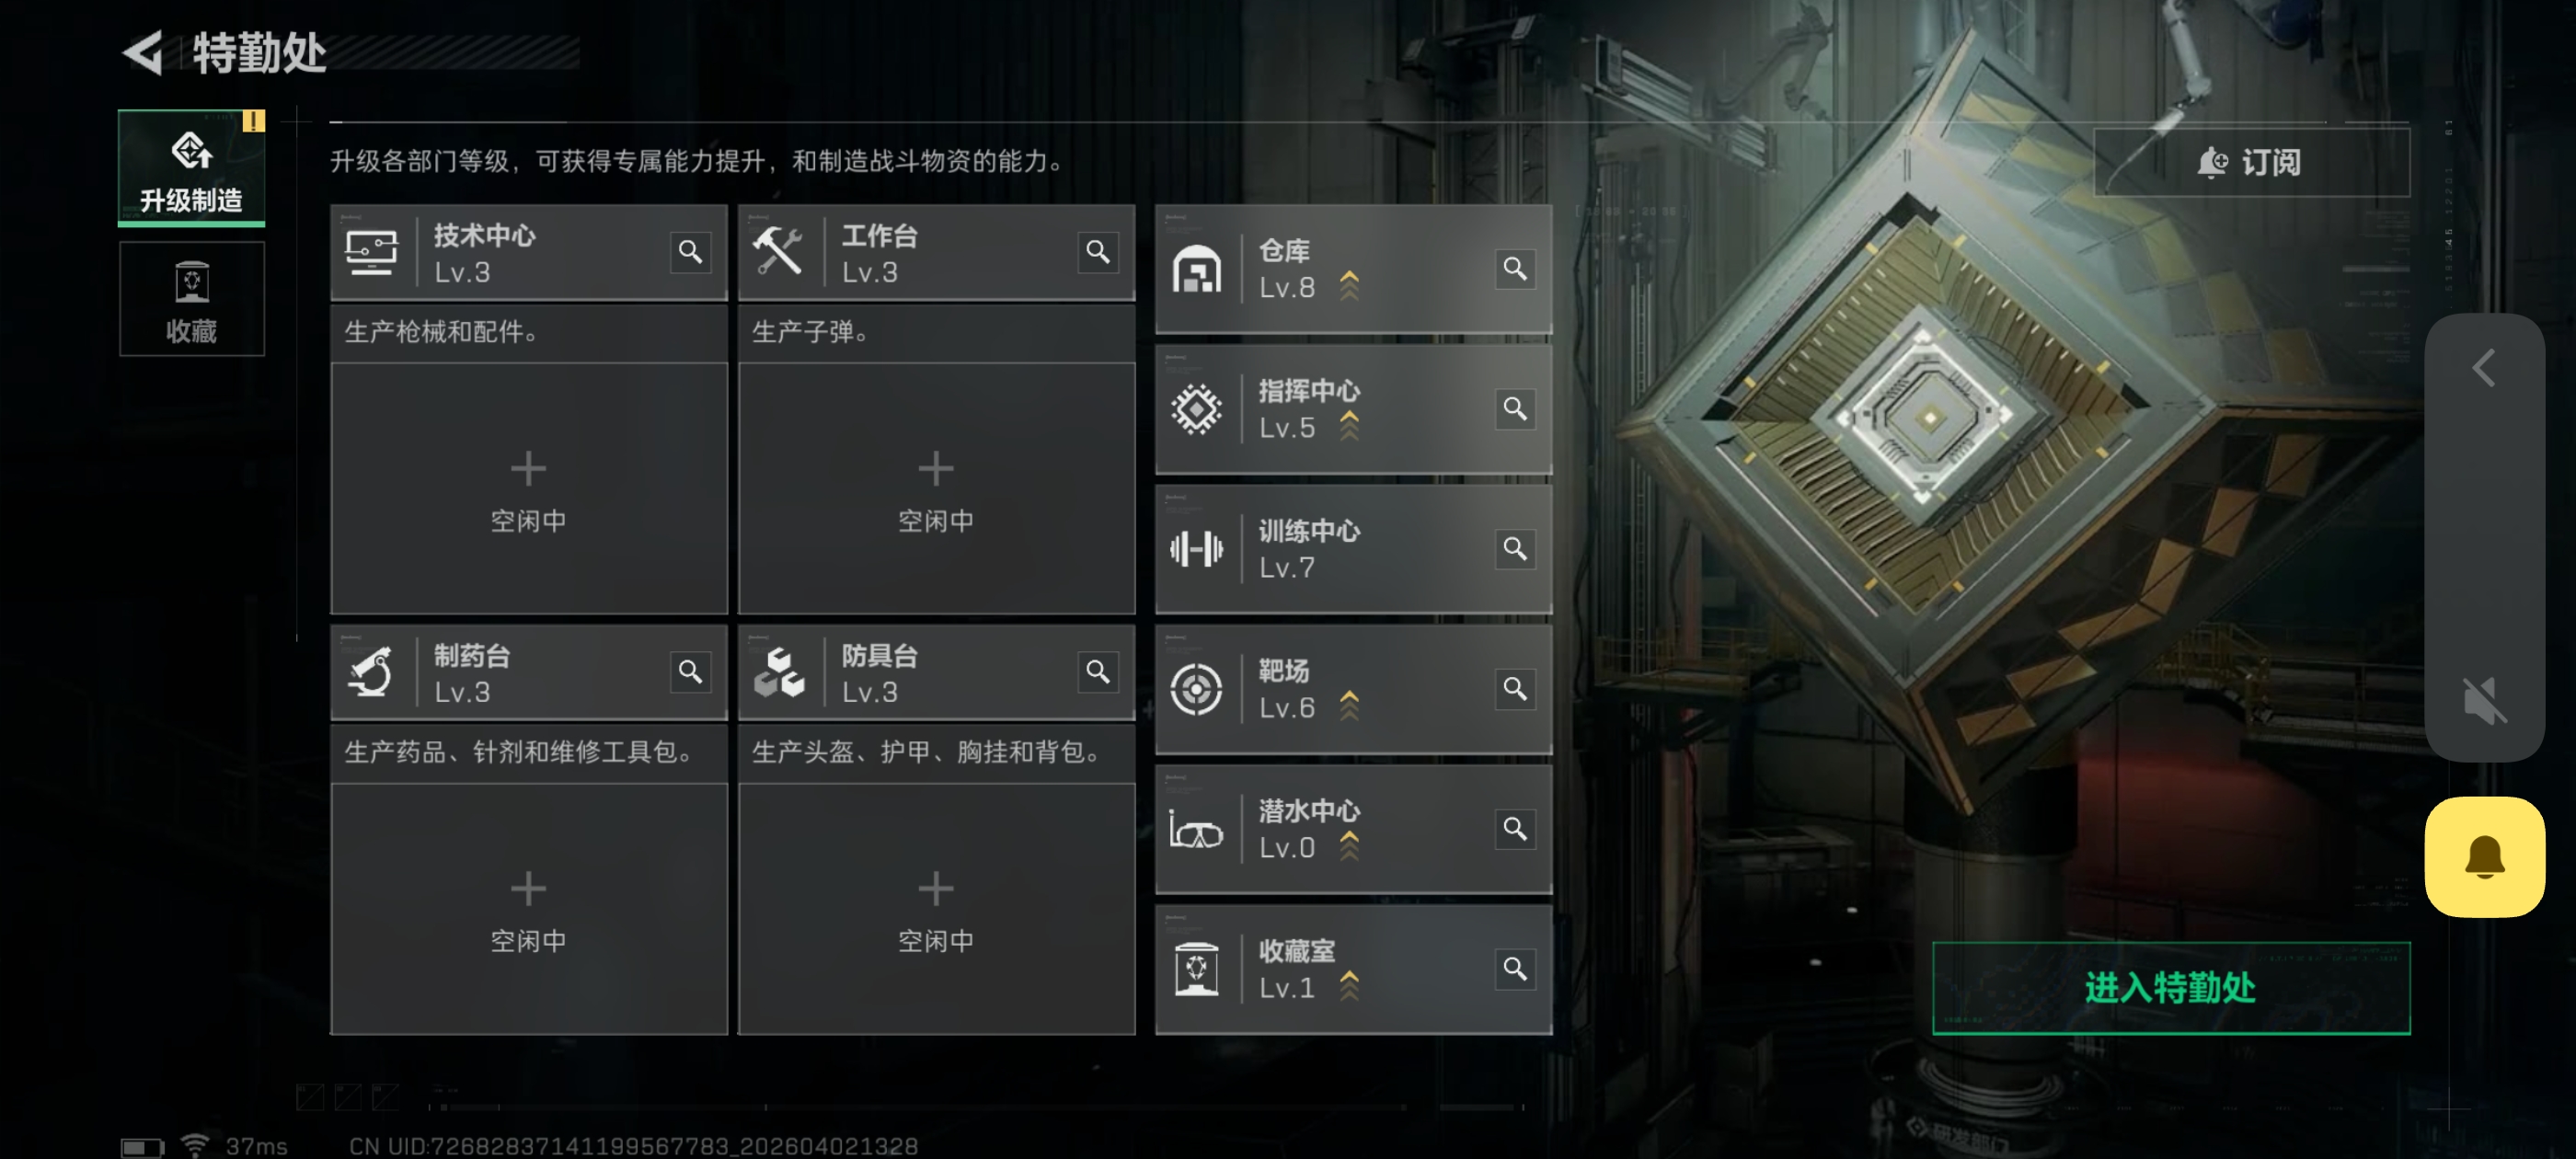Click the 进入特勤处 button
The width and height of the screenshot is (2576, 1159).
pos(2170,988)
